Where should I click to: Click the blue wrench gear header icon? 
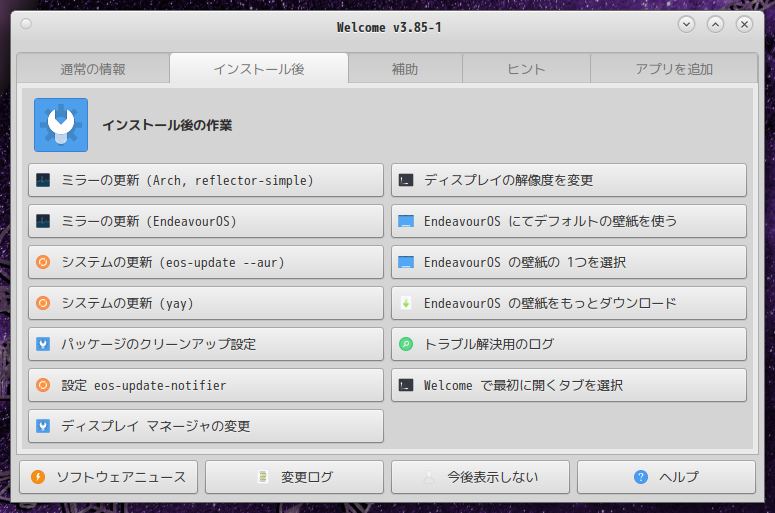click(61, 125)
